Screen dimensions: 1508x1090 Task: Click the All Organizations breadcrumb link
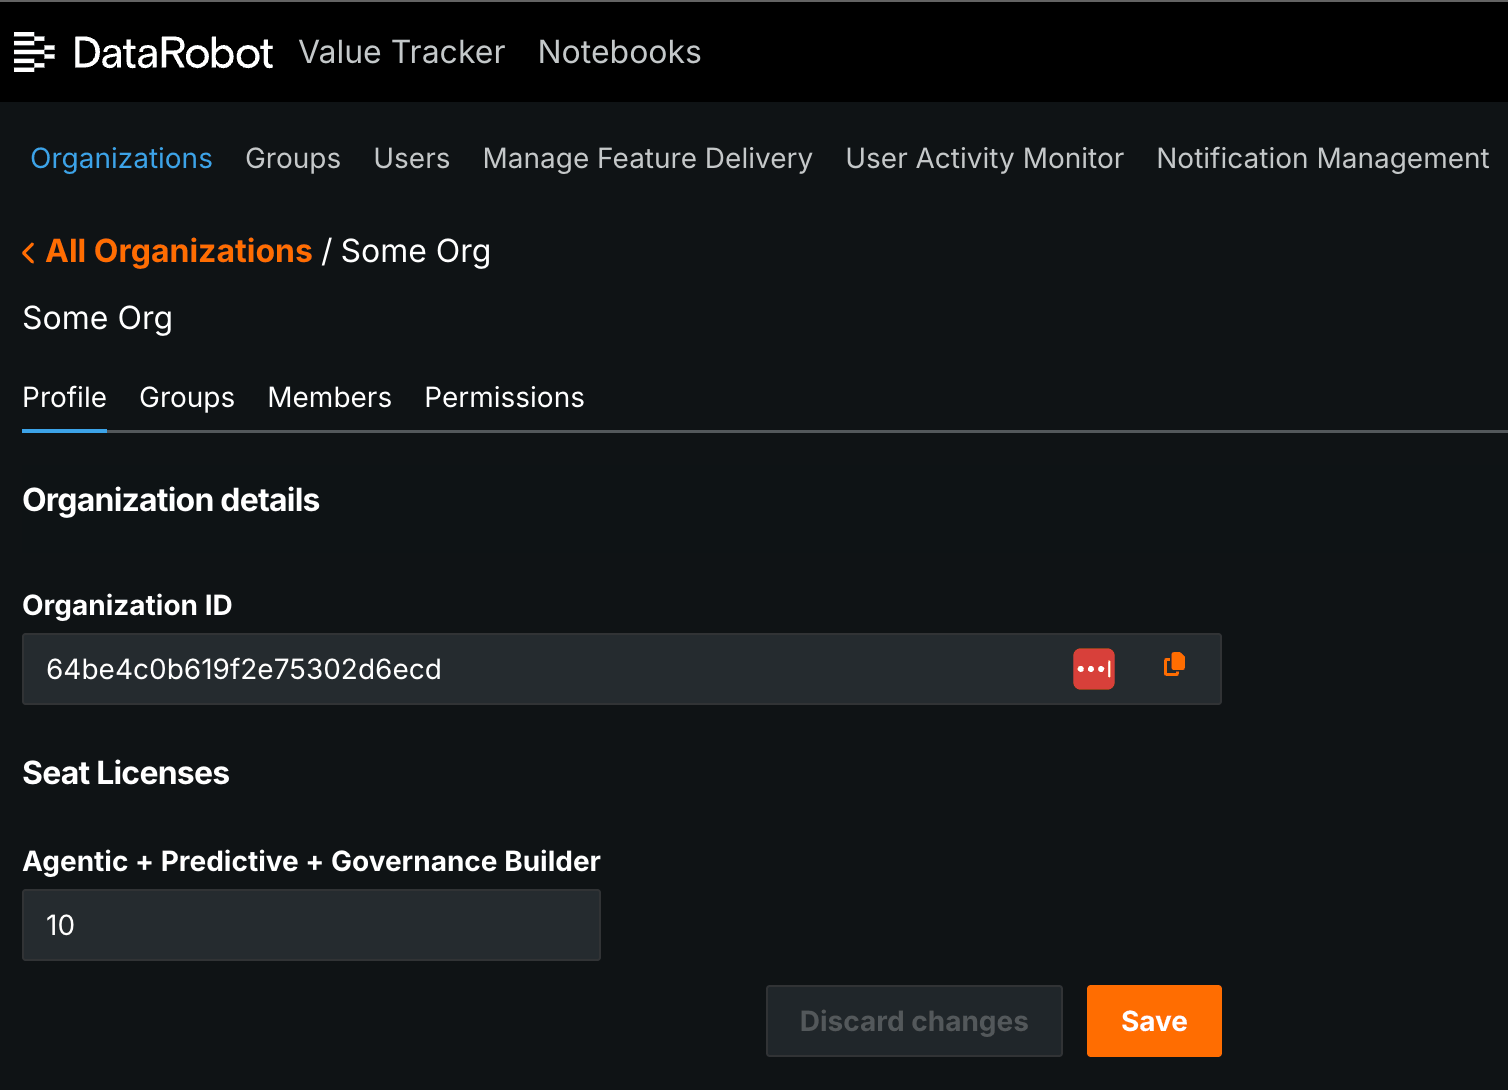click(179, 251)
